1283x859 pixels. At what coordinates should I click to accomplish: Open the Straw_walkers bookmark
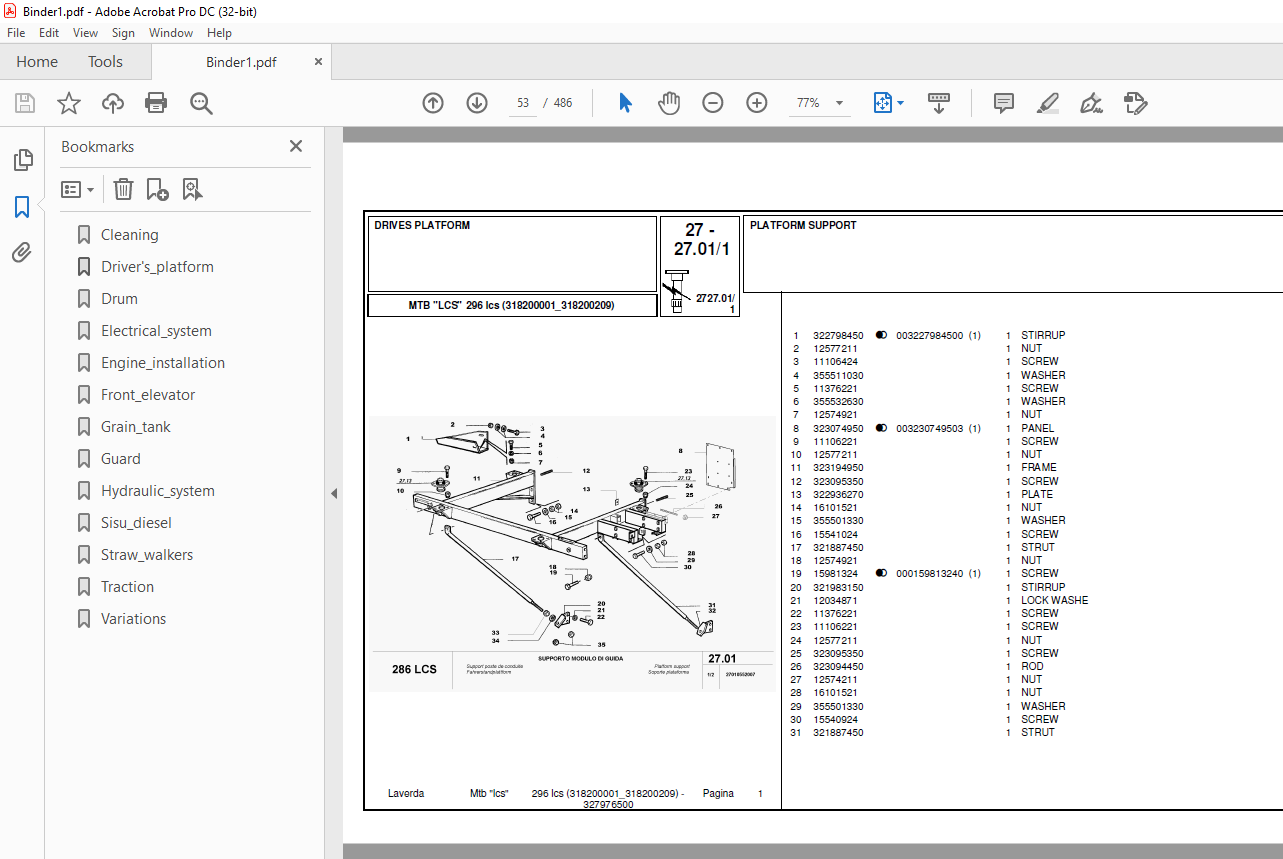(x=147, y=555)
